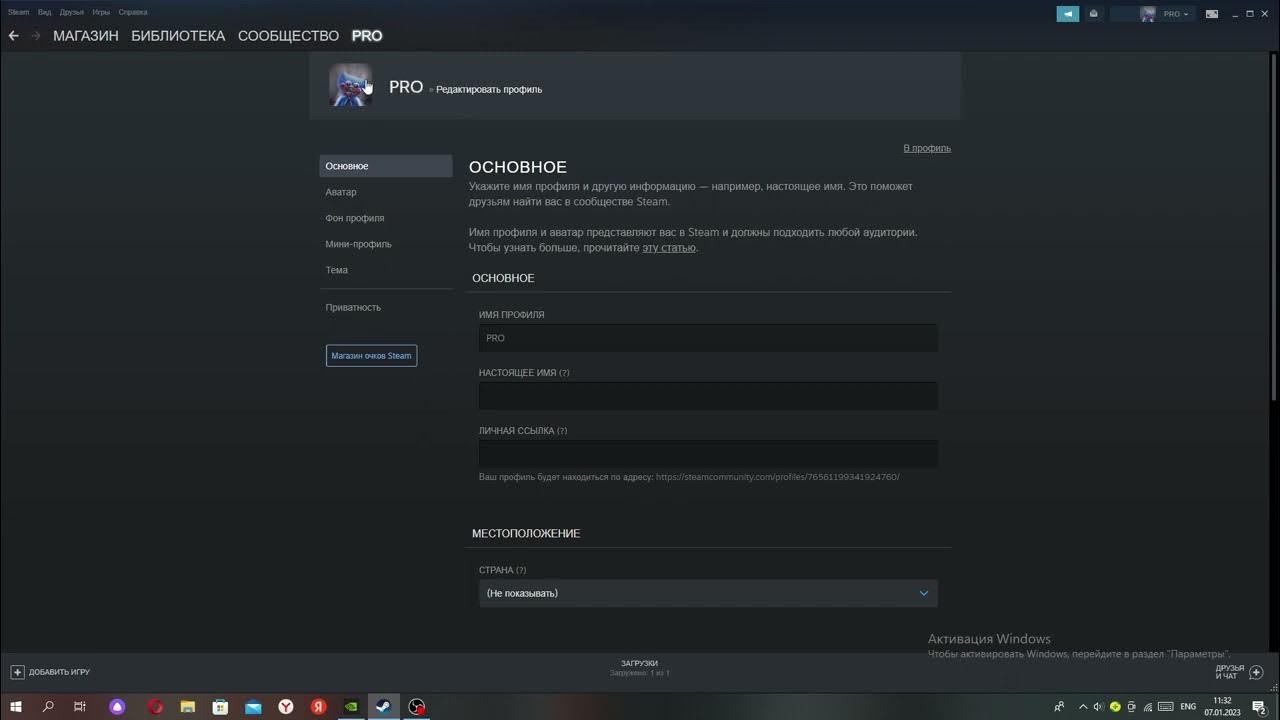1280x720 pixels.
Task: Click the Добавить игру button
Action: pos(51,672)
